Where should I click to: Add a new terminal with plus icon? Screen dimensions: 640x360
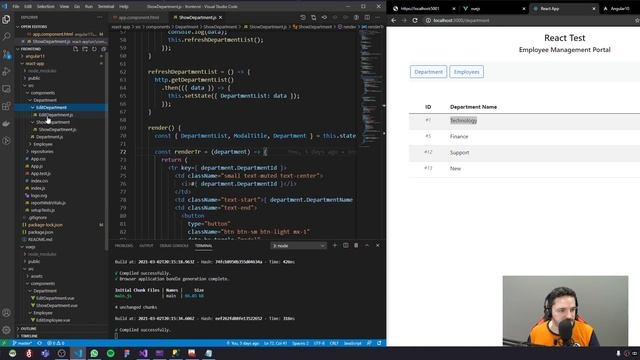point(335,245)
